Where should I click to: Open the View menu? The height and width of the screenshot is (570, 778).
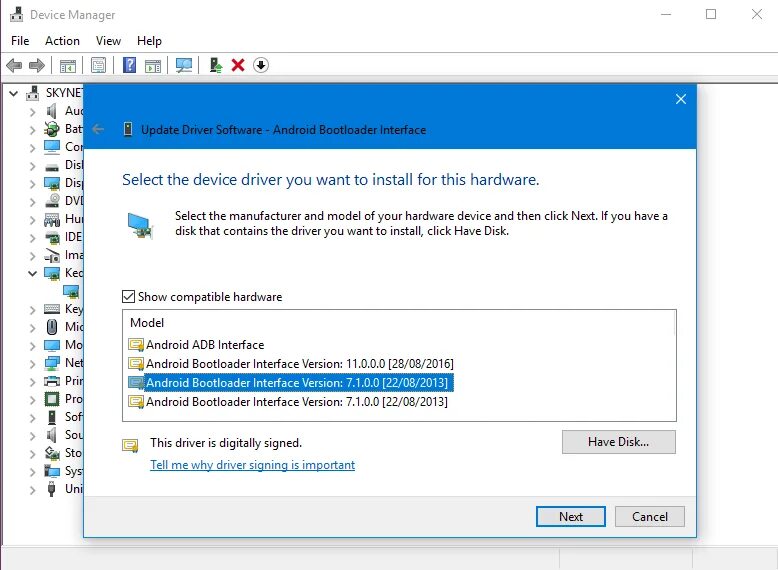pos(108,41)
